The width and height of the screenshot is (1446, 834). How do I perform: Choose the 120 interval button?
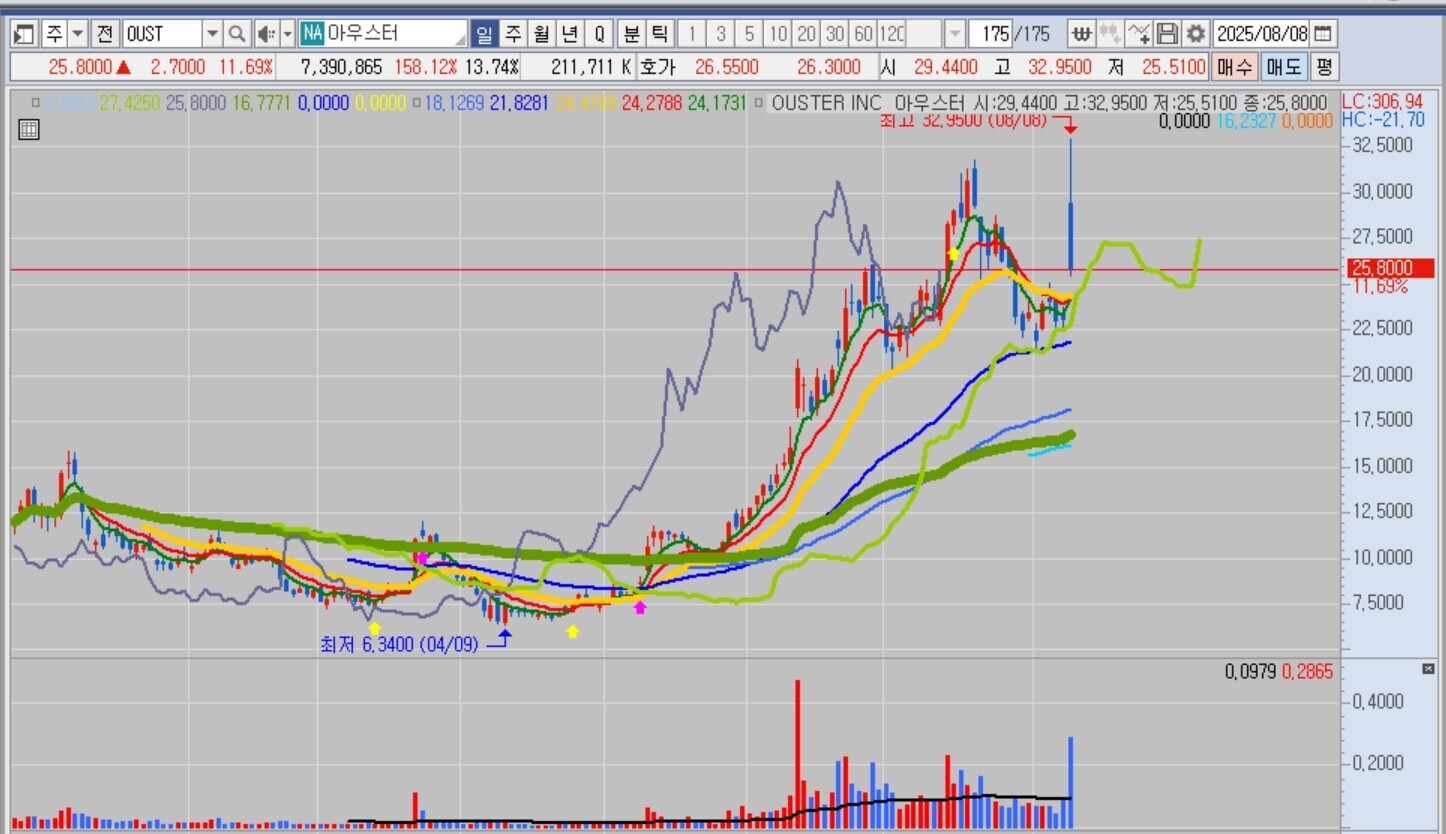[892, 34]
